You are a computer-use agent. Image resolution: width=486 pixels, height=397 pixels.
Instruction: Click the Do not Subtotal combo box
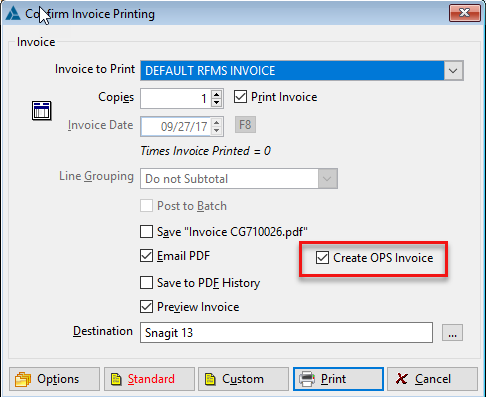click(x=239, y=179)
